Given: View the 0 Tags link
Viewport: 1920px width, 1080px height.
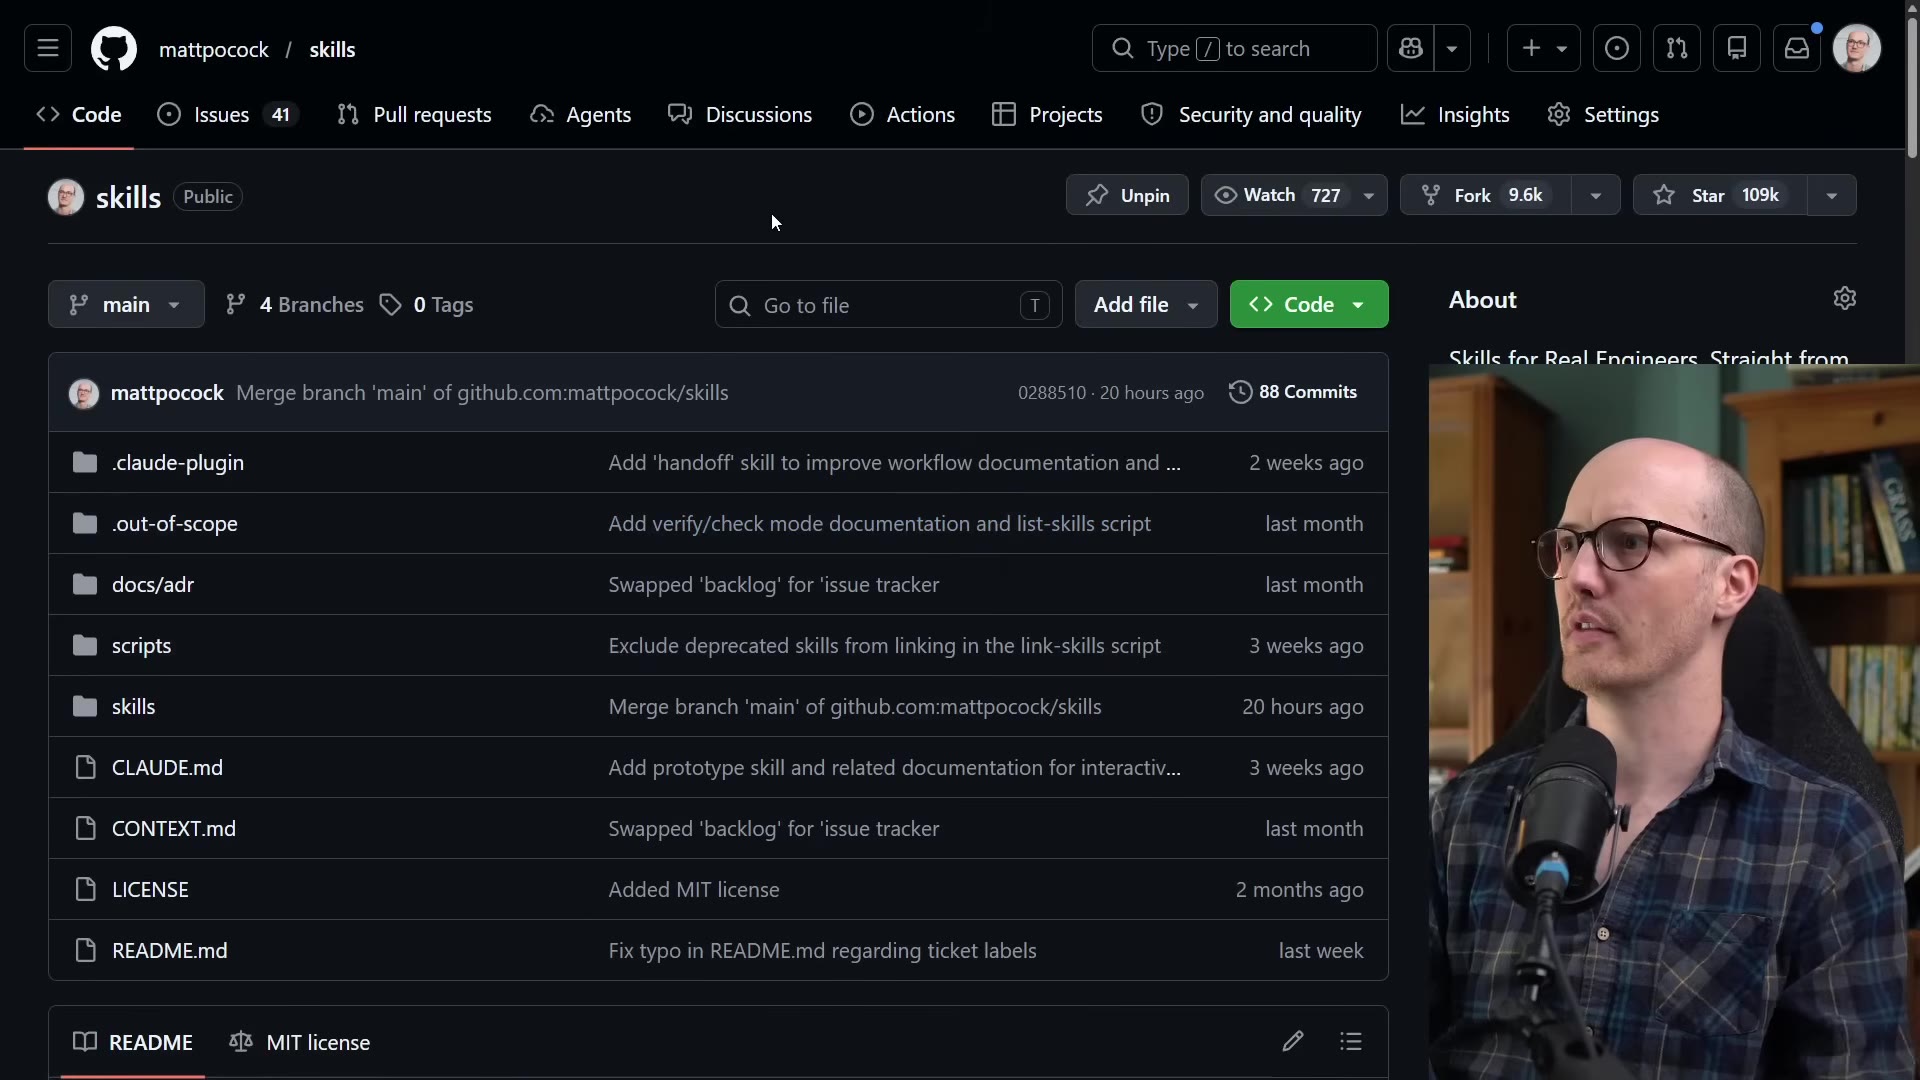Looking at the screenshot, I should [427, 304].
